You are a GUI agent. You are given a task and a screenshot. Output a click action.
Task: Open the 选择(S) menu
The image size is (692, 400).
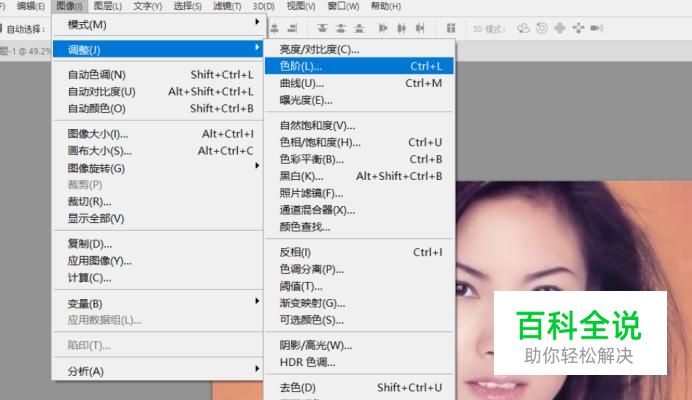188,6
